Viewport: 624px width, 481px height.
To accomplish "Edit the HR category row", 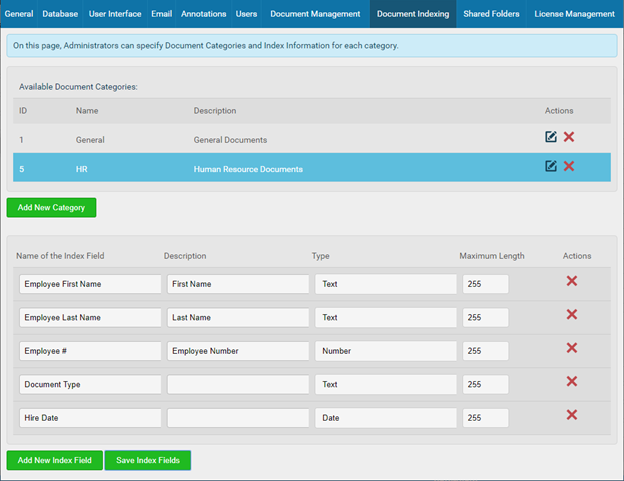I will point(551,166).
